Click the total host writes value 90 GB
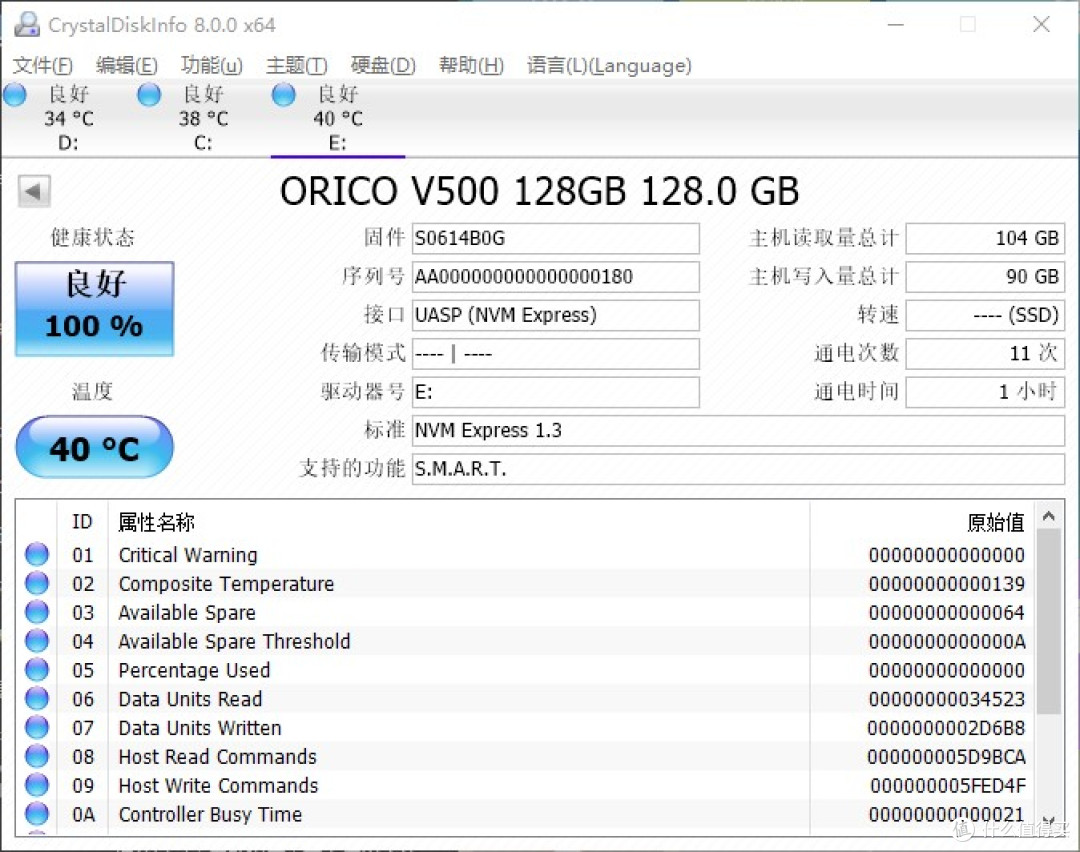 click(986, 277)
